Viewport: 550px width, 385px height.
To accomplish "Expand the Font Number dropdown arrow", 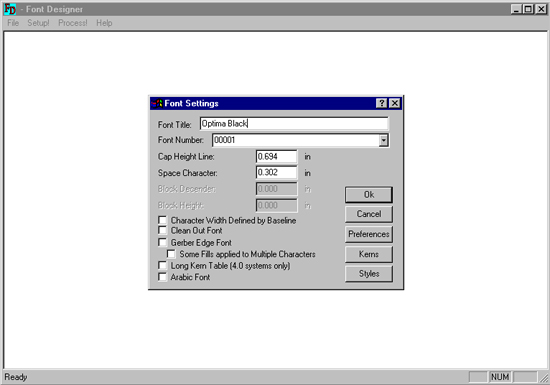I will (x=383, y=140).
